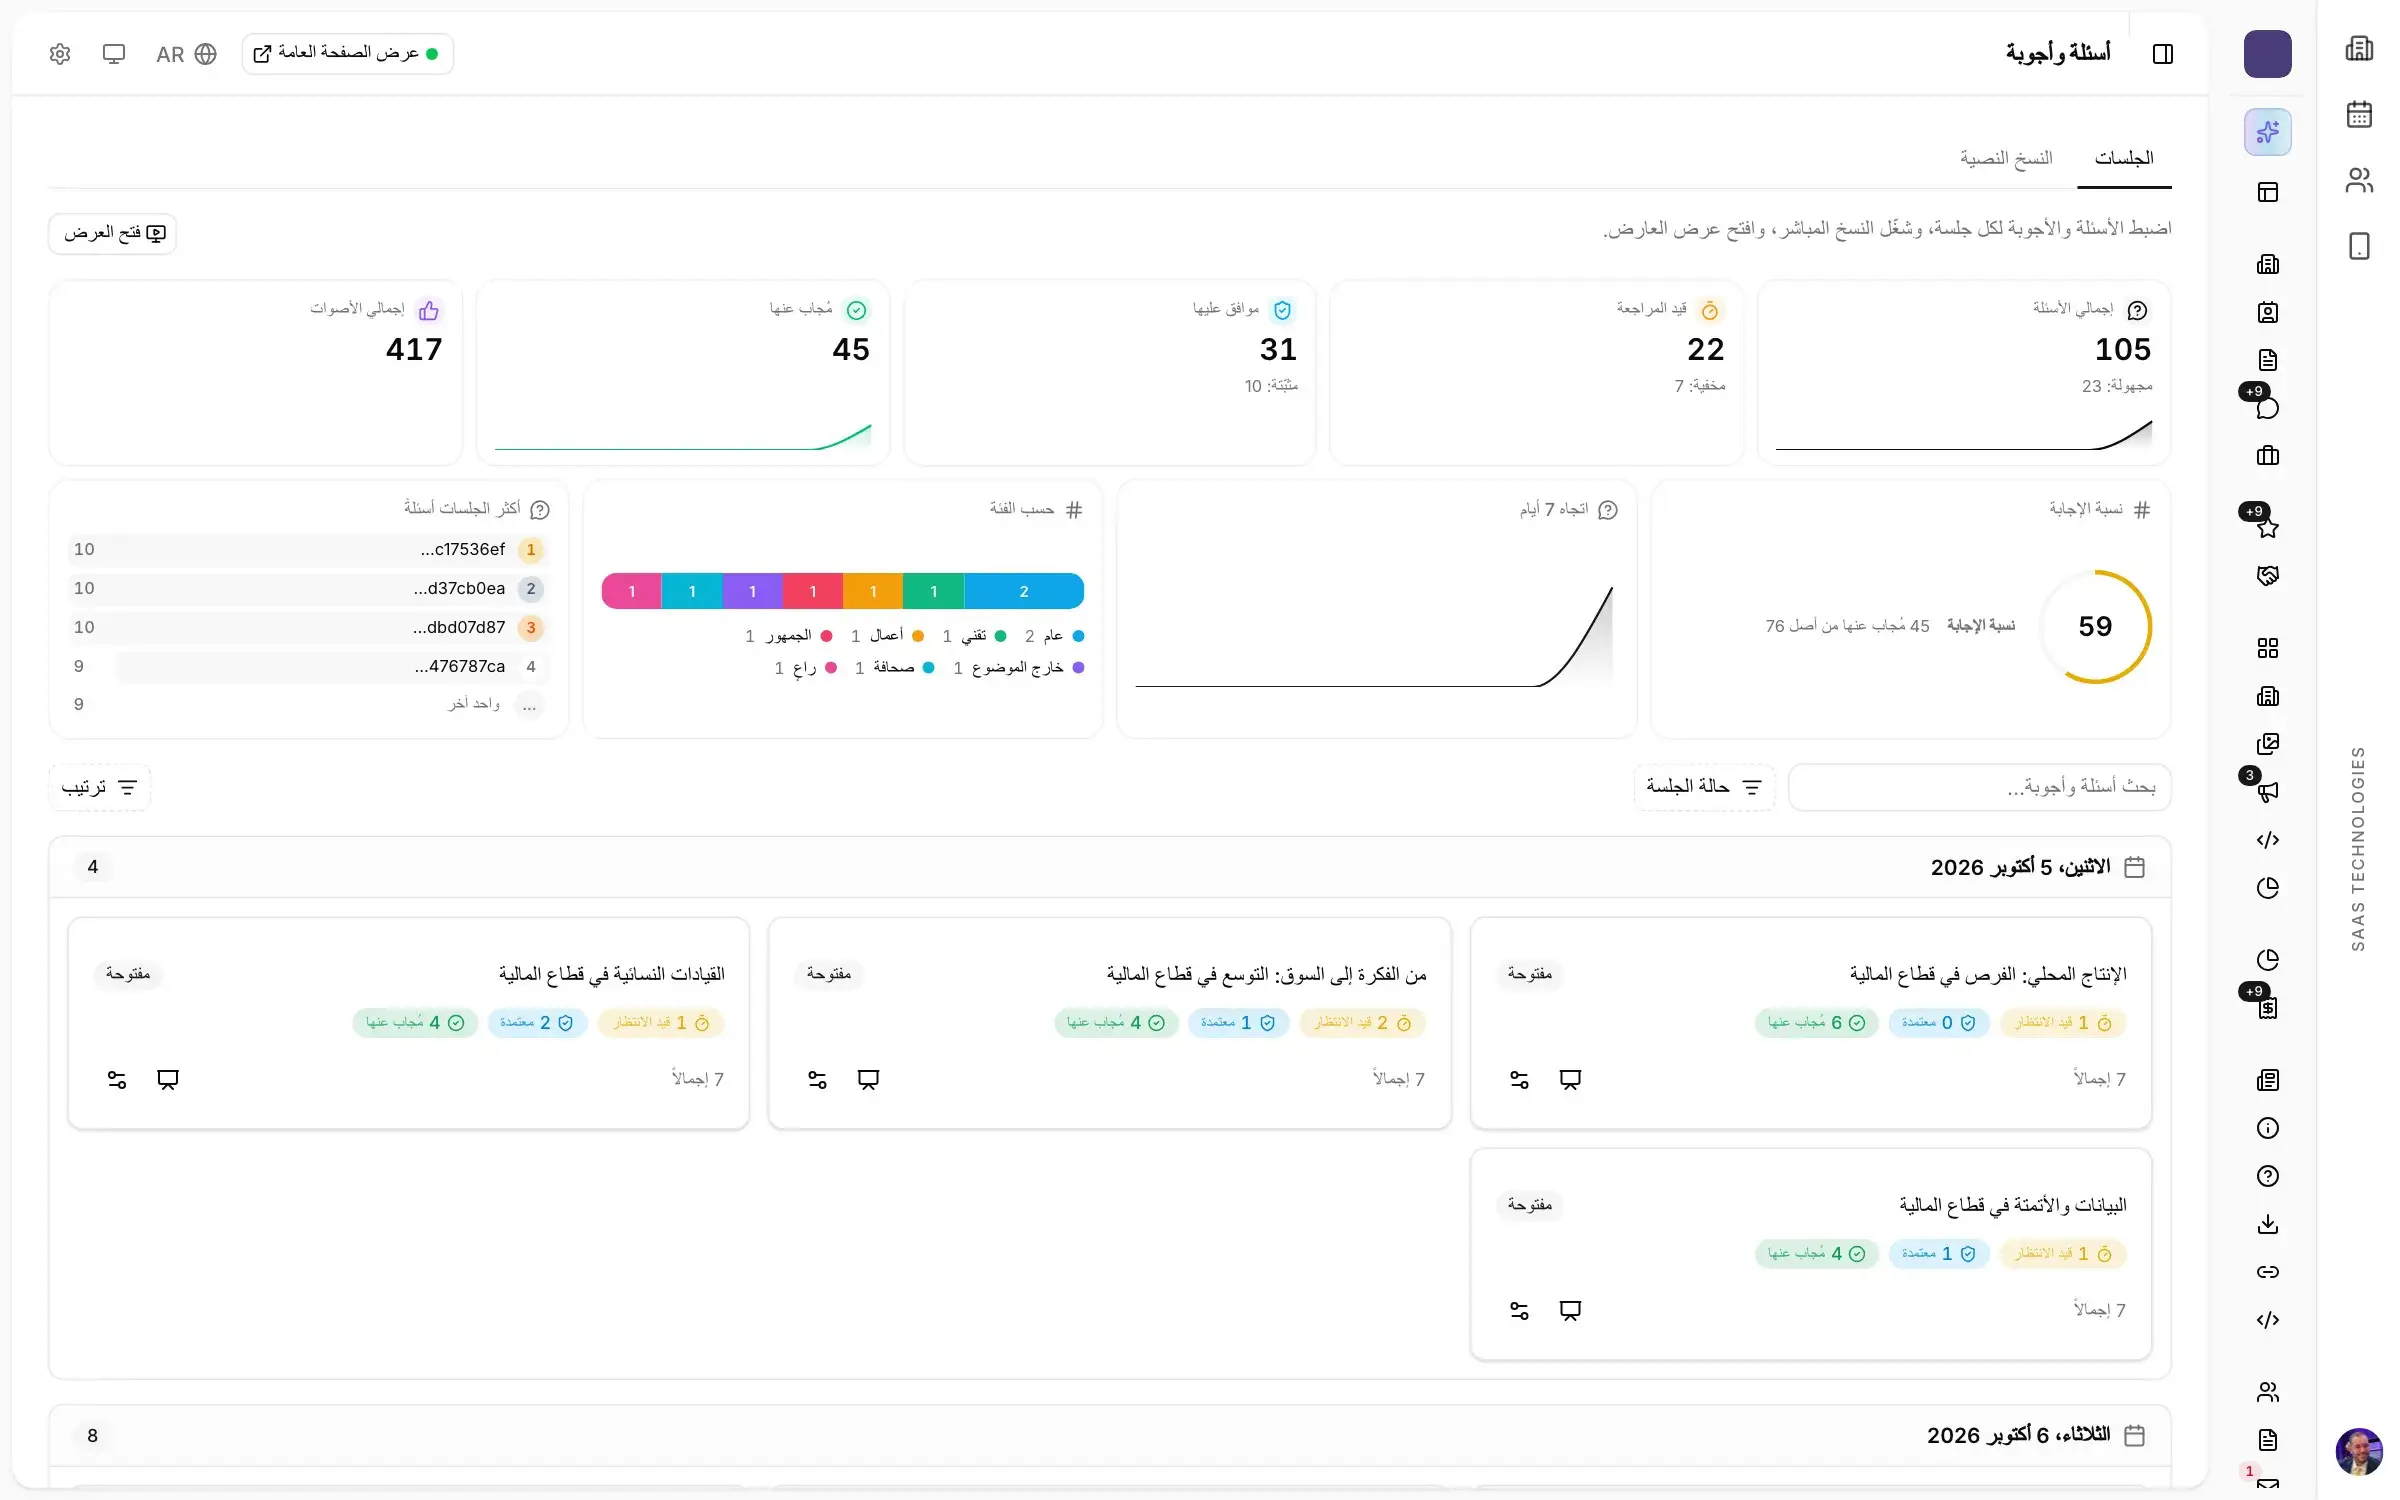The height and width of the screenshot is (1500, 2400).
Task: Click the star icon with +9 badge
Action: click(x=2267, y=527)
